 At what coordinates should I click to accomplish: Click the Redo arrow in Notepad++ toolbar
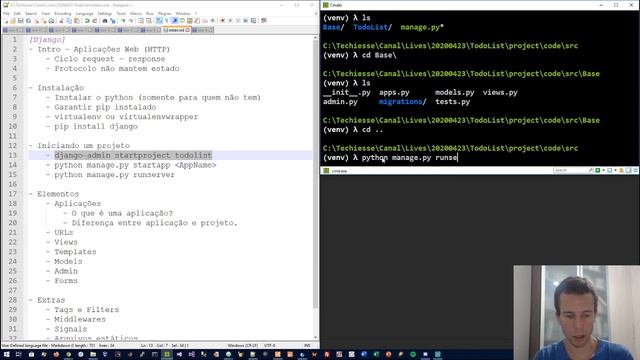pos(95,20)
